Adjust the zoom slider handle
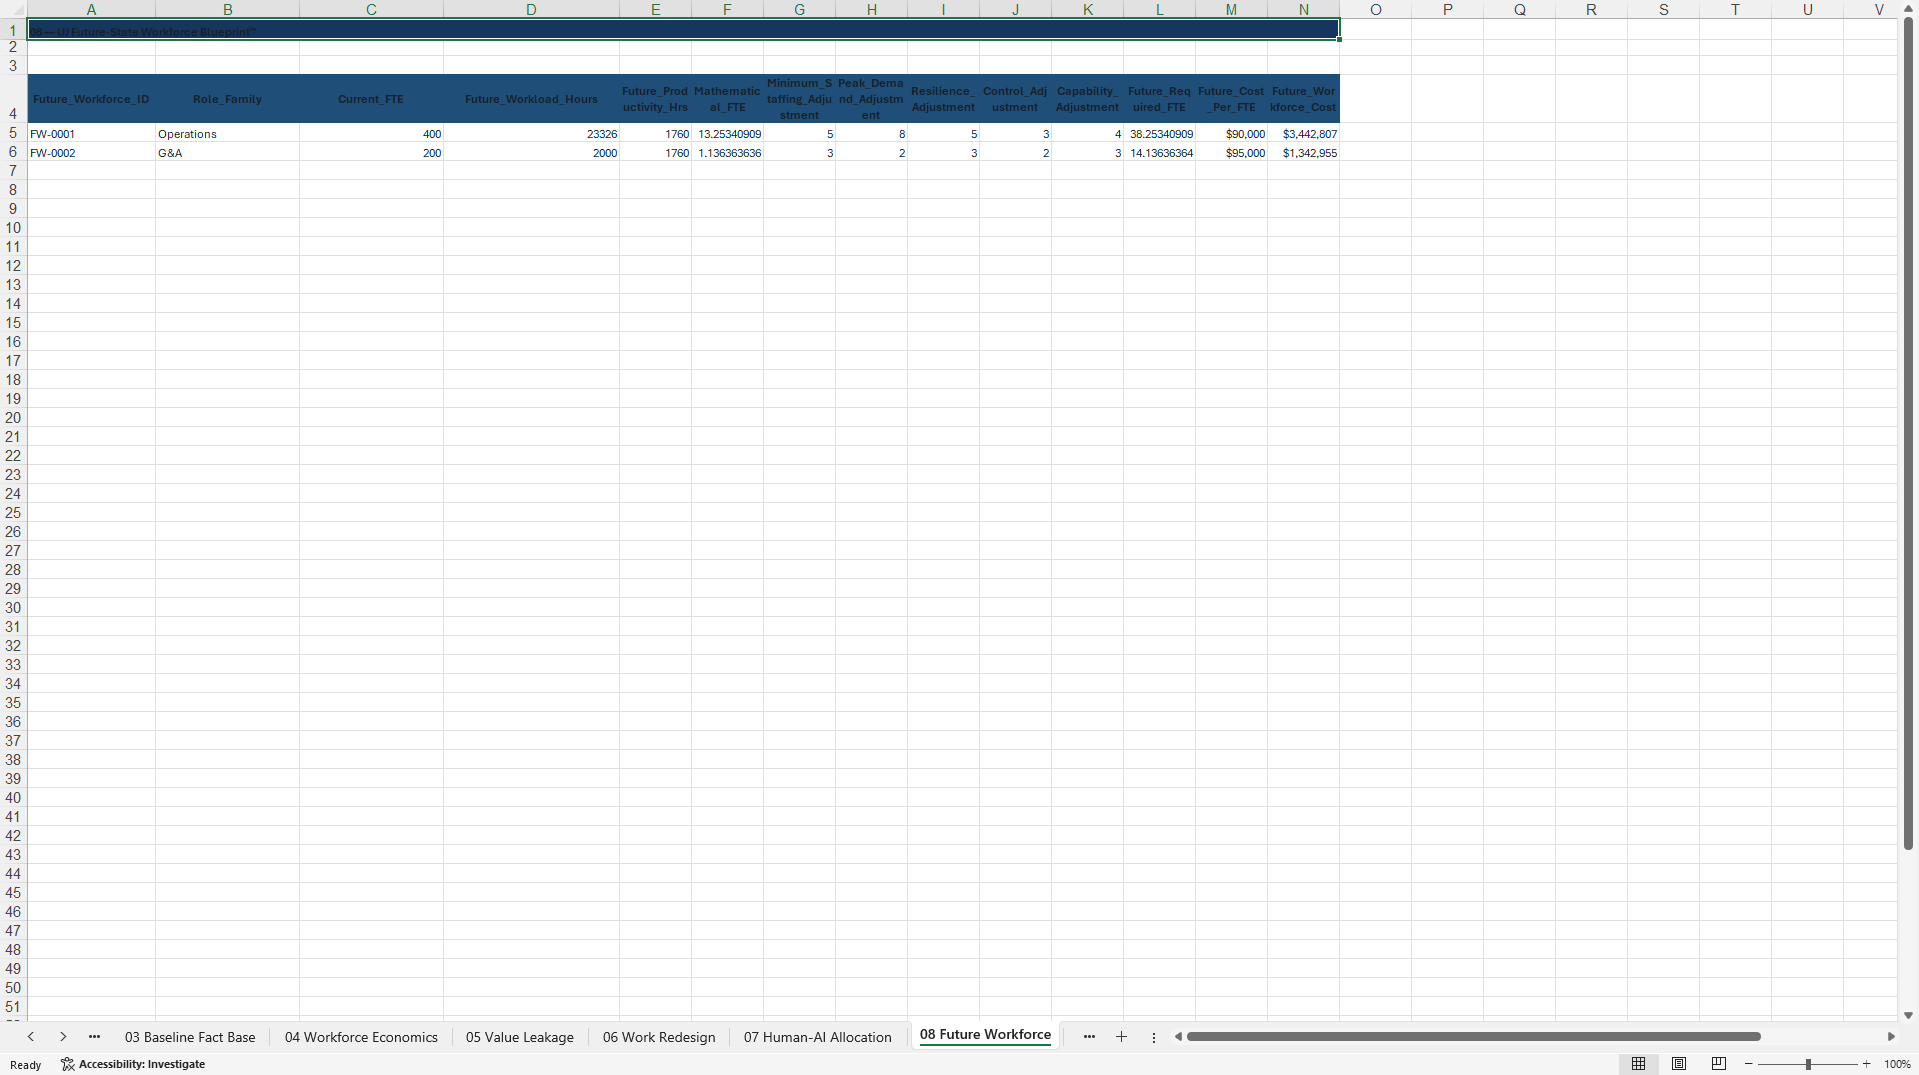The image size is (1919, 1075). [1808, 1064]
